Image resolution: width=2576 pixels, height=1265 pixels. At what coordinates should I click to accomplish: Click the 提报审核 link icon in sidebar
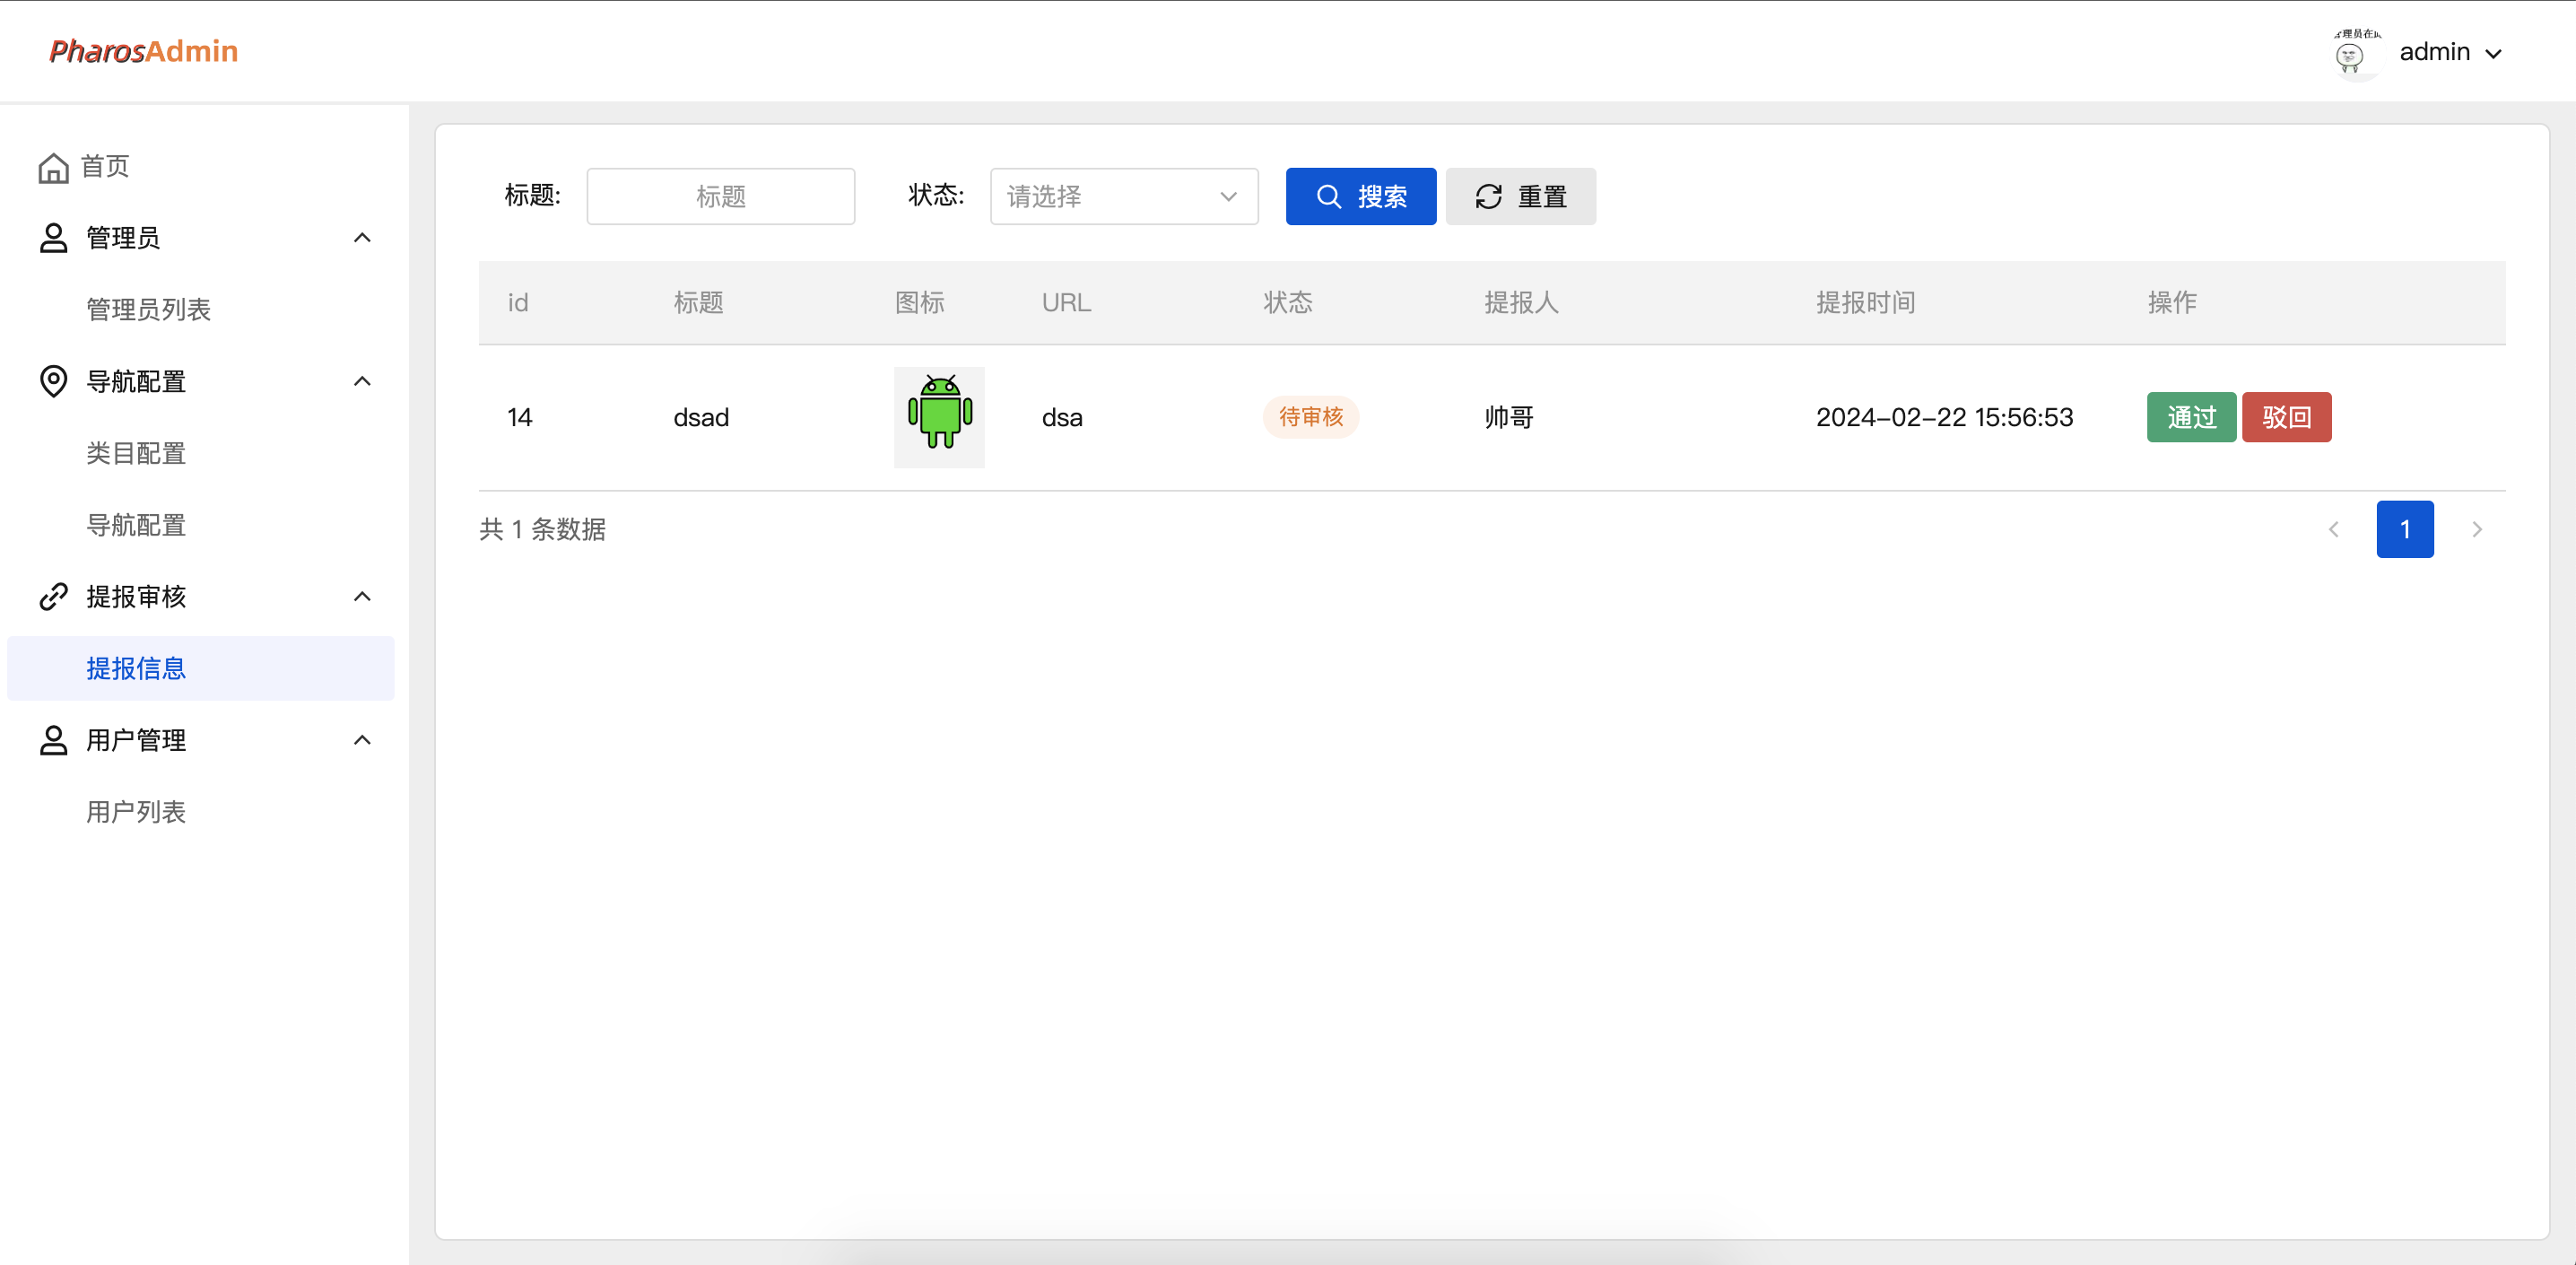click(x=54, y=596)
